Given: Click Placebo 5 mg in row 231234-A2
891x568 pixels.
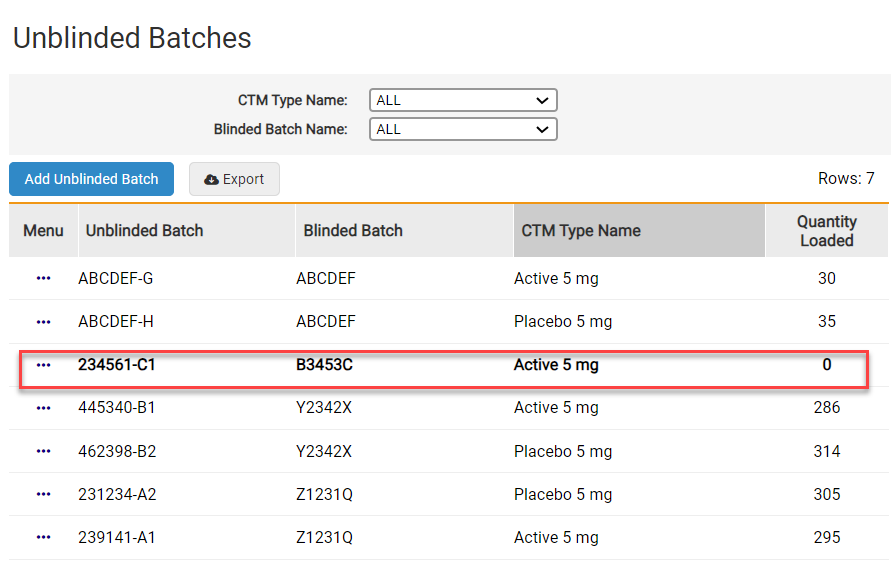Looking at the screenshot, I should [x=563, y=494].
